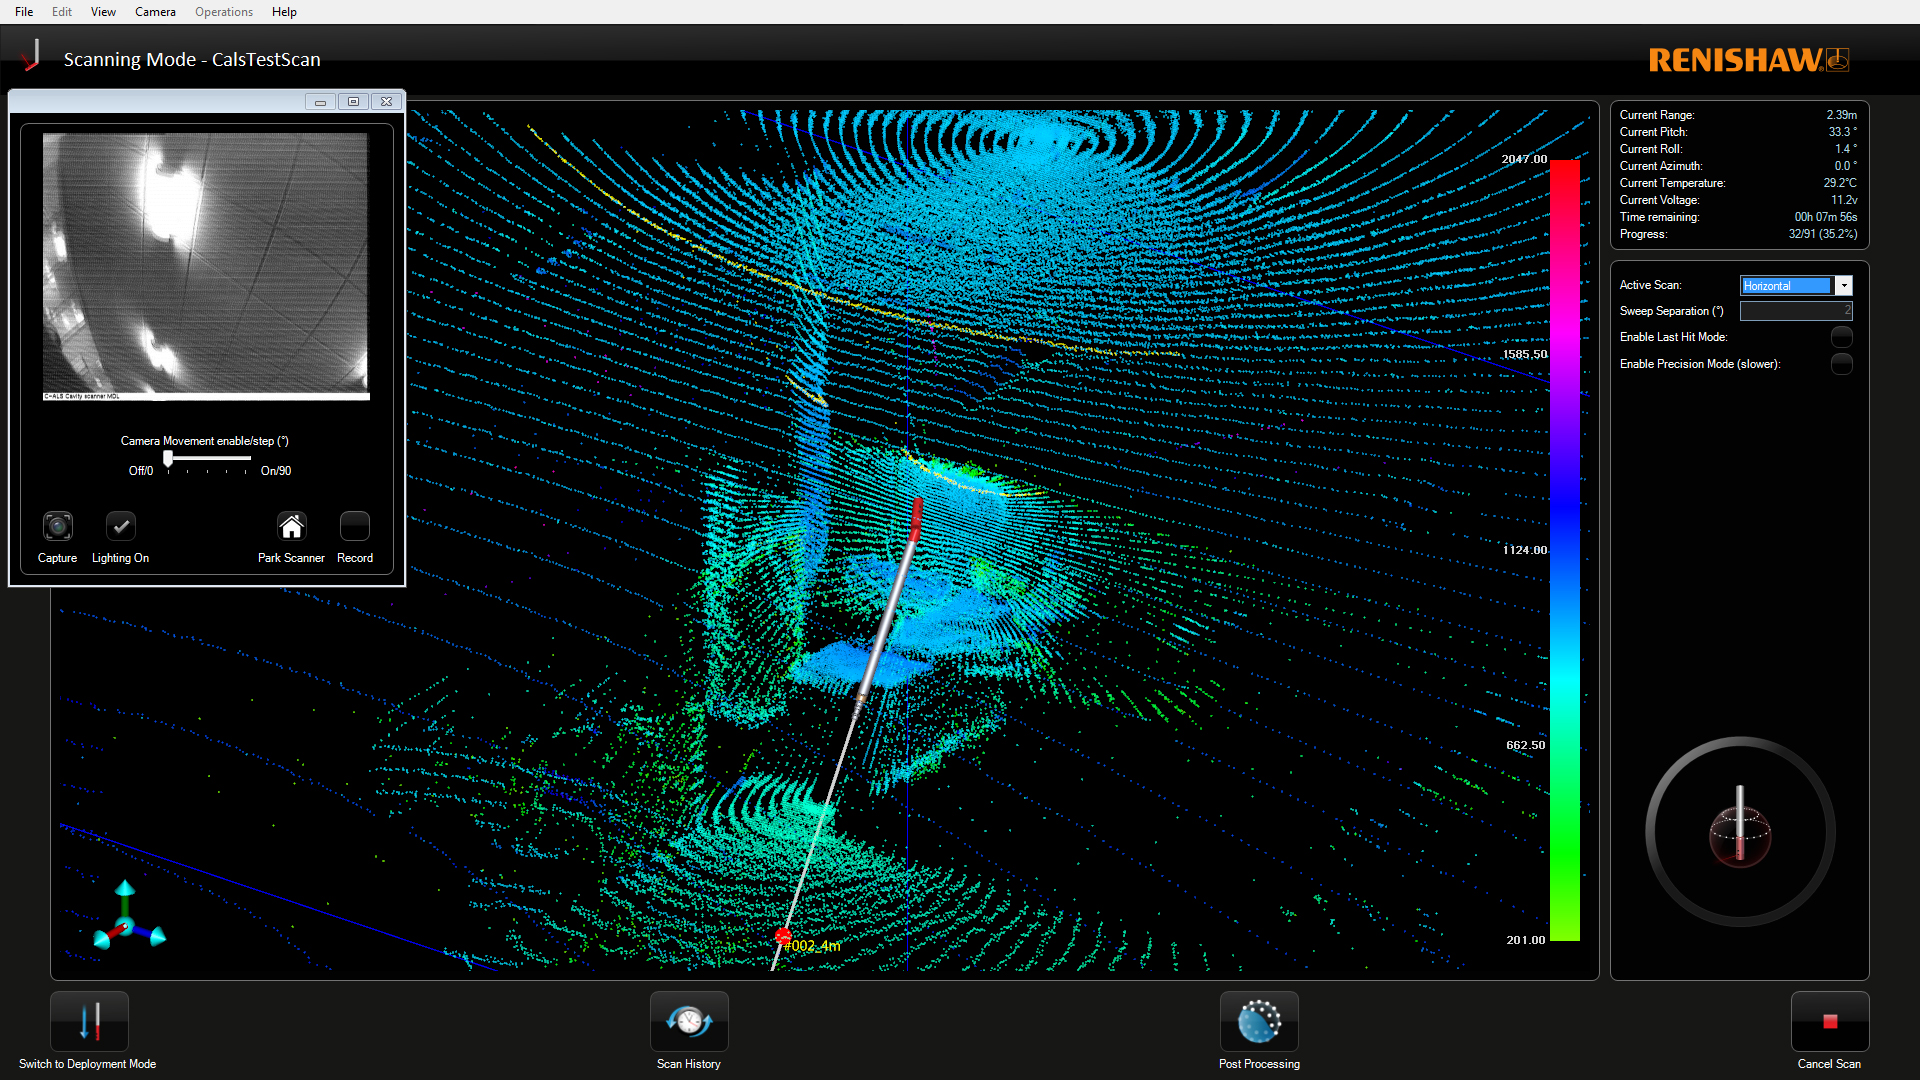
Task: Open Scan History
Action: point(689,1022)
